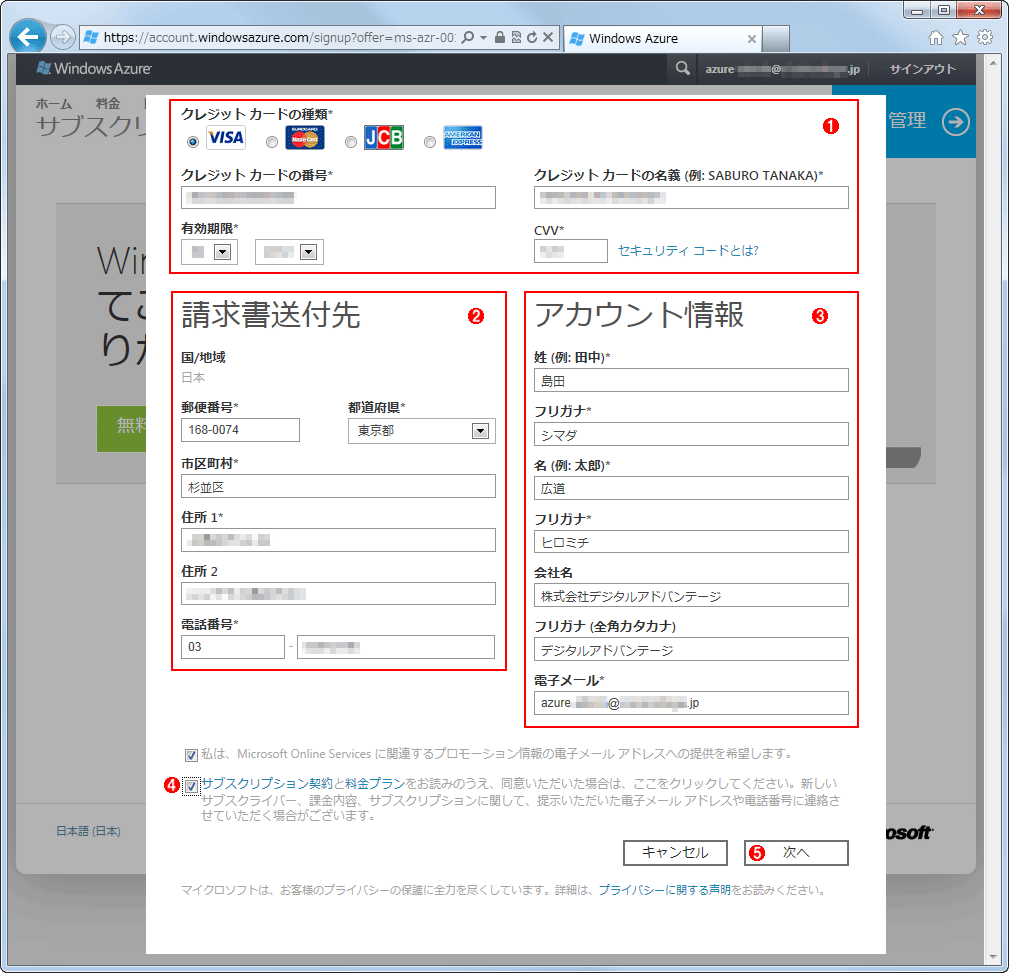Click the company フリガナ field デジタルアドバンテージ
The image size is (1009, 973).
691,649
